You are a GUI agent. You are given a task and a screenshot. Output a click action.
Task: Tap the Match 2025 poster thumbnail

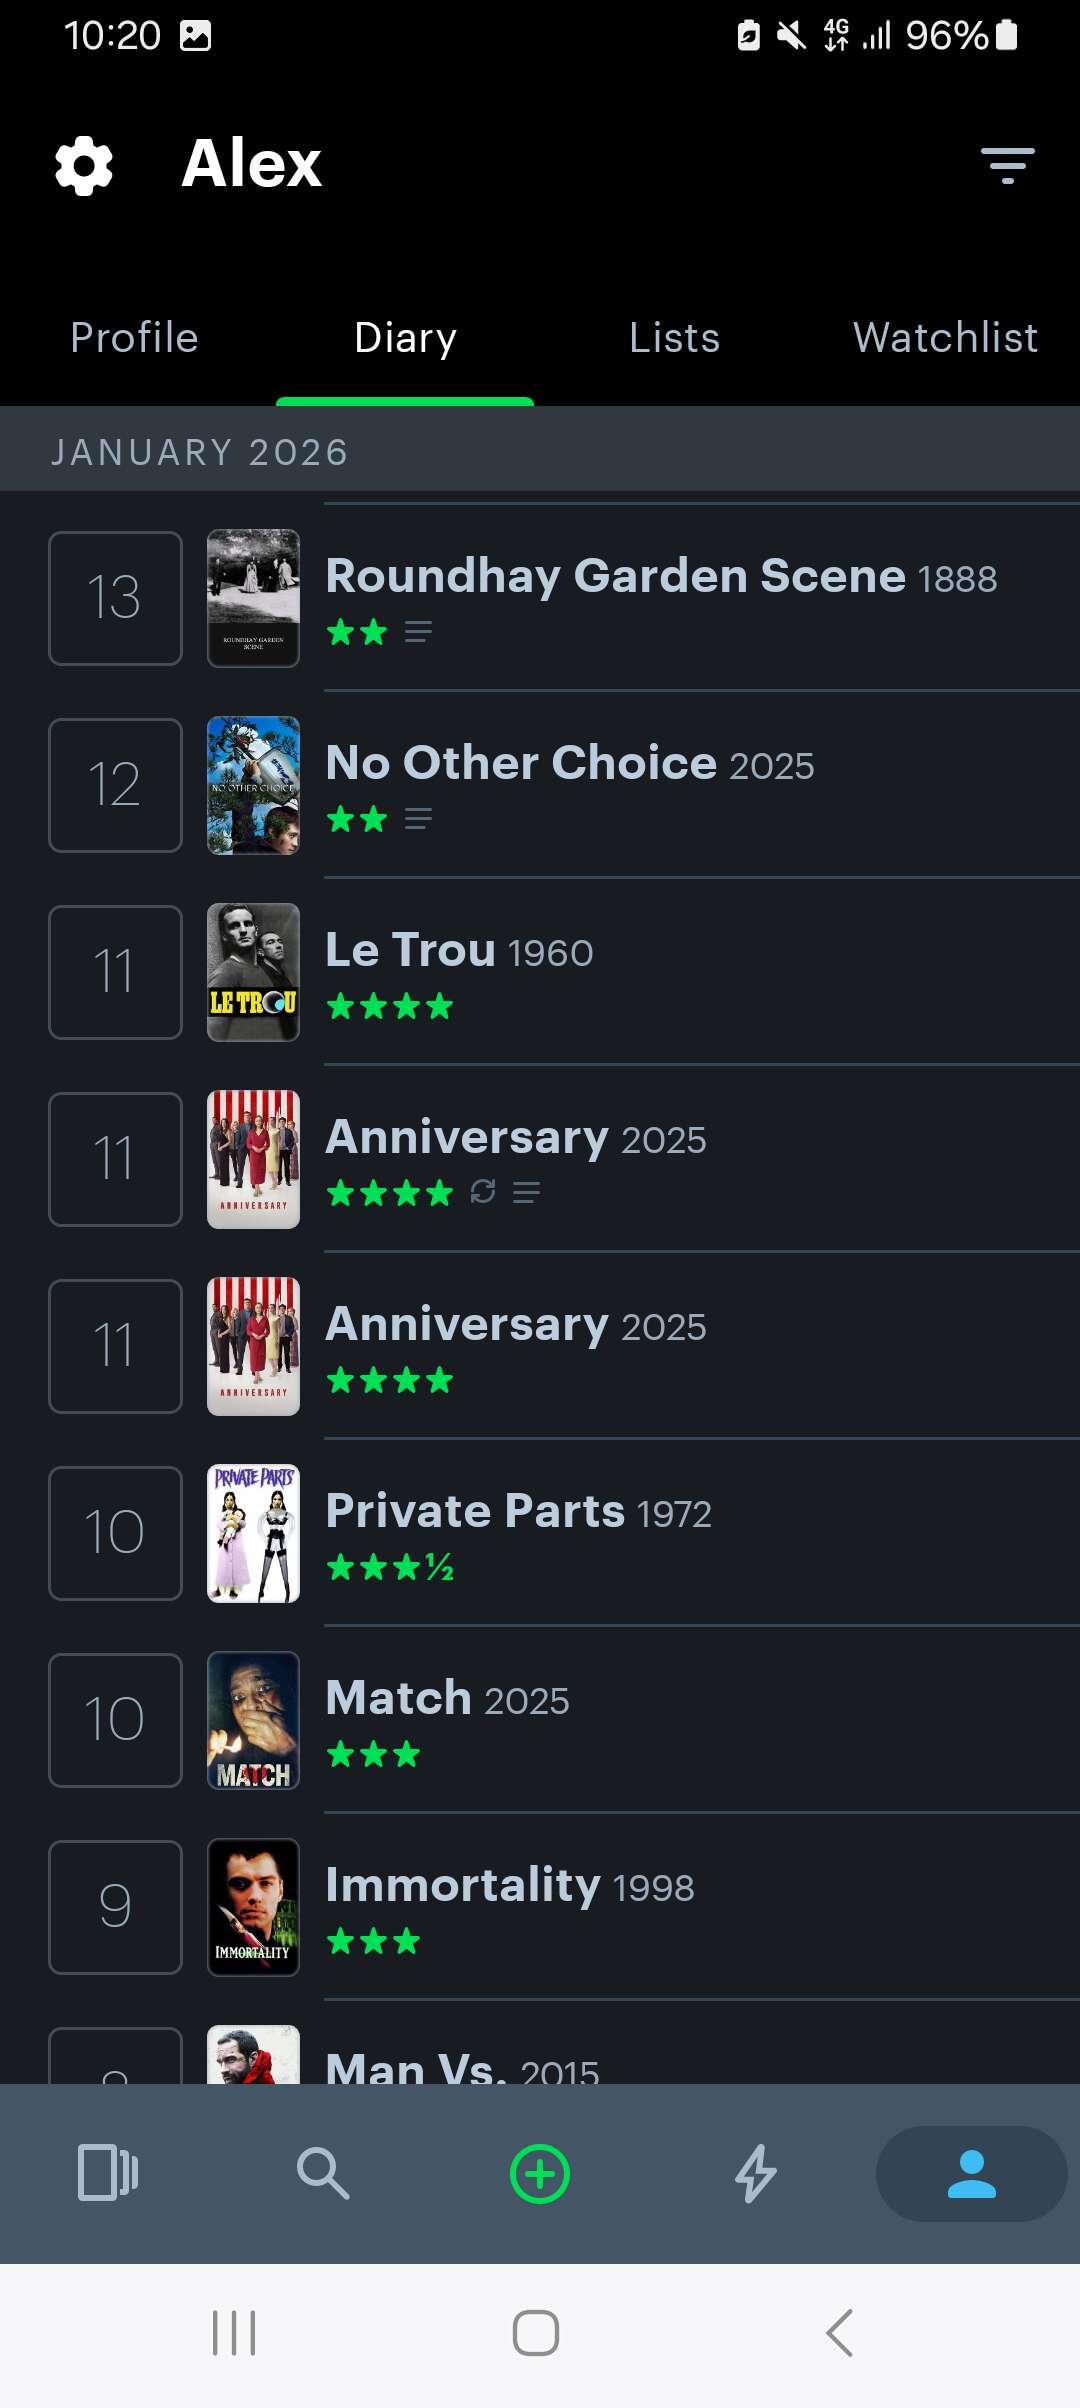pyautogui.click(x=253, y=1720)
